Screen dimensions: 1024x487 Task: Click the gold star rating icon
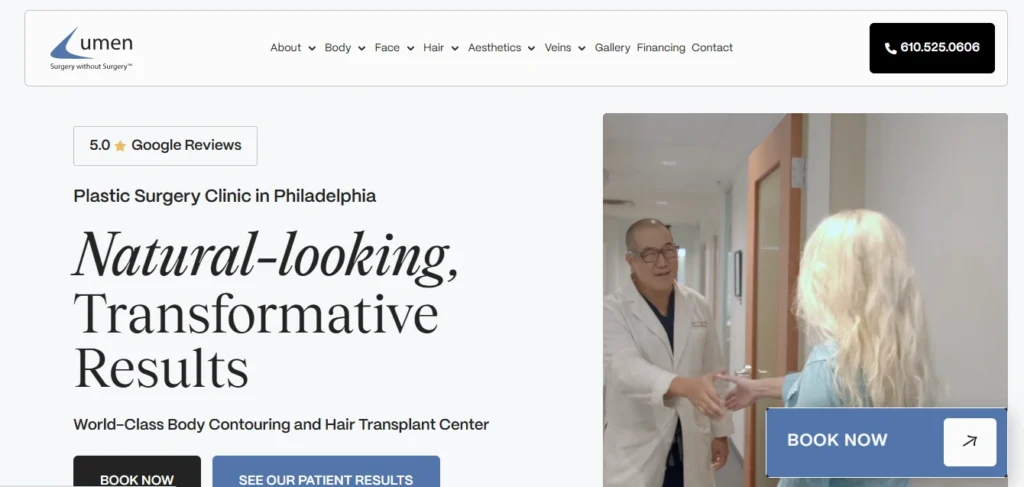point(120,146)
